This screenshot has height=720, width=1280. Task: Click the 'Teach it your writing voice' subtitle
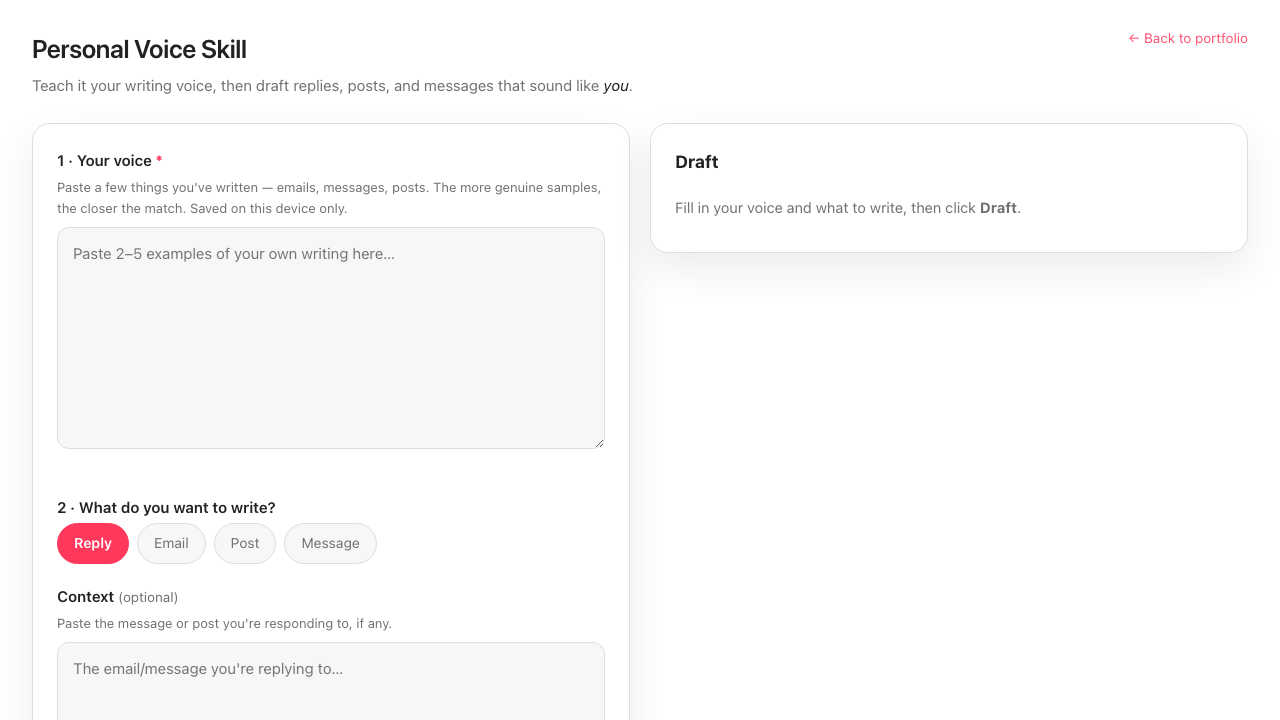(332, 86)
